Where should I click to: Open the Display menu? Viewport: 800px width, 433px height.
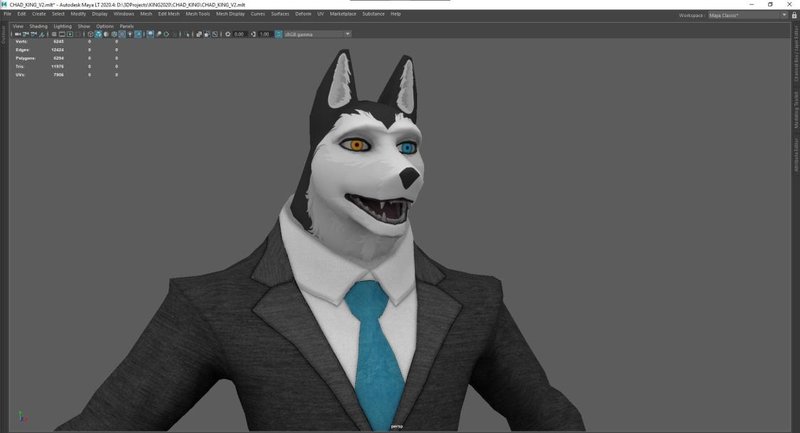click(99, 14)
